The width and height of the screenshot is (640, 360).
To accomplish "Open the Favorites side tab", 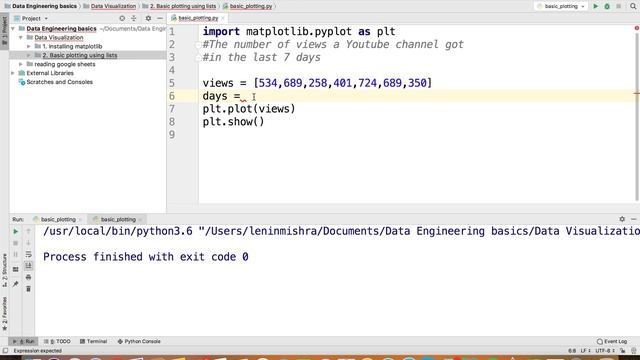I will click(4, 313).
